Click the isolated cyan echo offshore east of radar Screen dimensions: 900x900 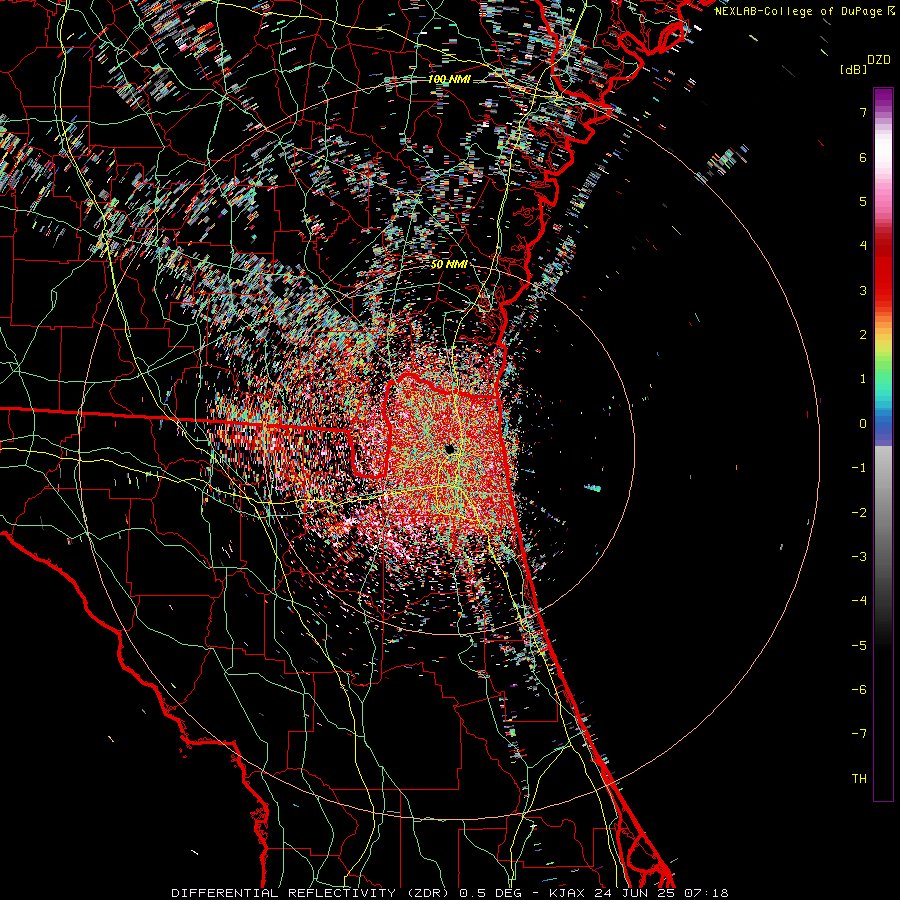[593, 488]
